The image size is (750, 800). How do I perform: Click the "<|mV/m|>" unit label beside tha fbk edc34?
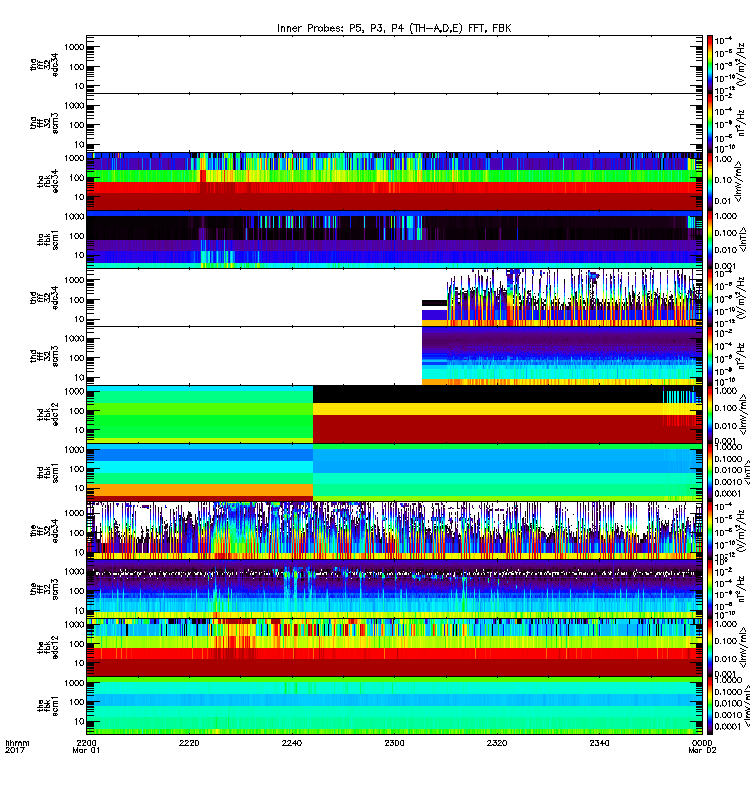point(740,182)
